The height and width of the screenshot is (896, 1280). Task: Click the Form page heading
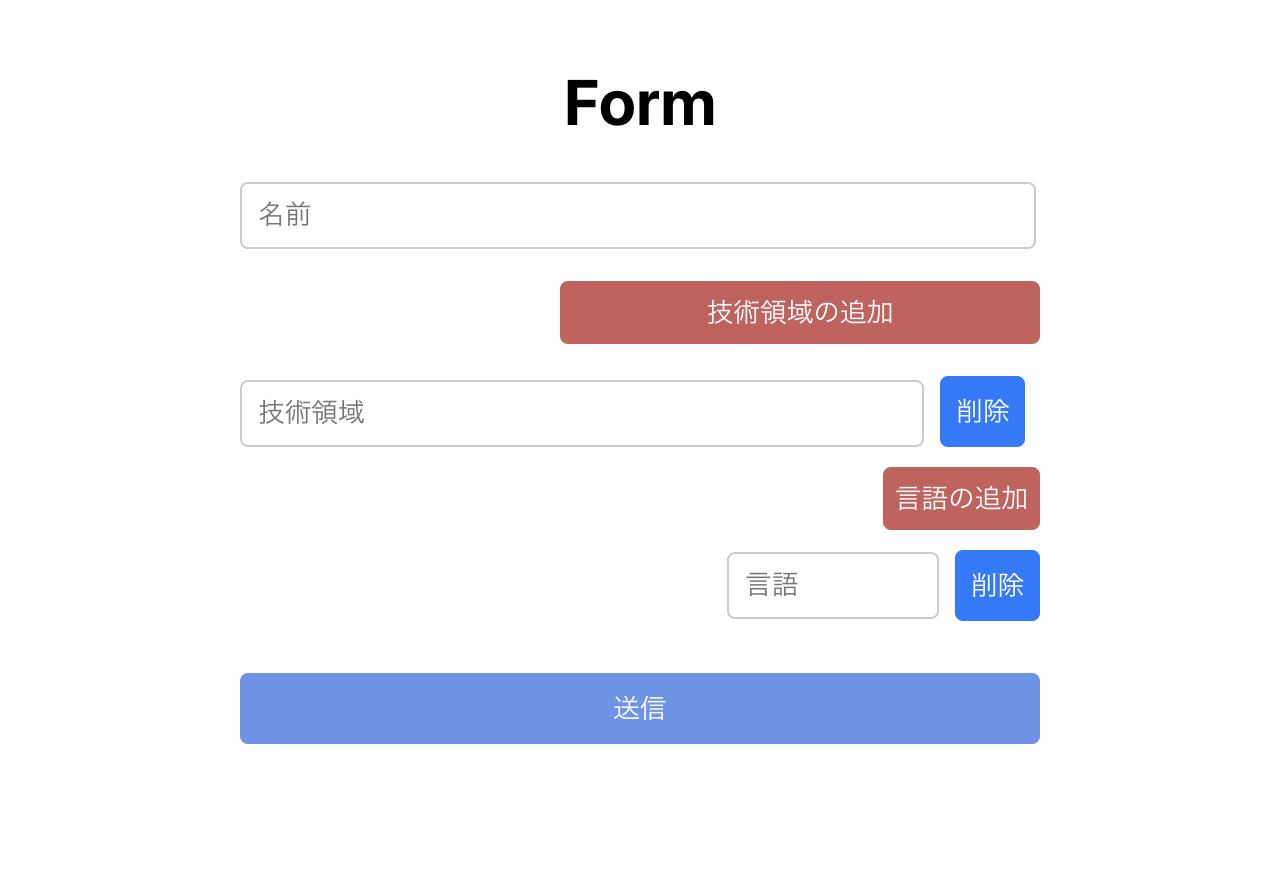(x=640, y=103)
